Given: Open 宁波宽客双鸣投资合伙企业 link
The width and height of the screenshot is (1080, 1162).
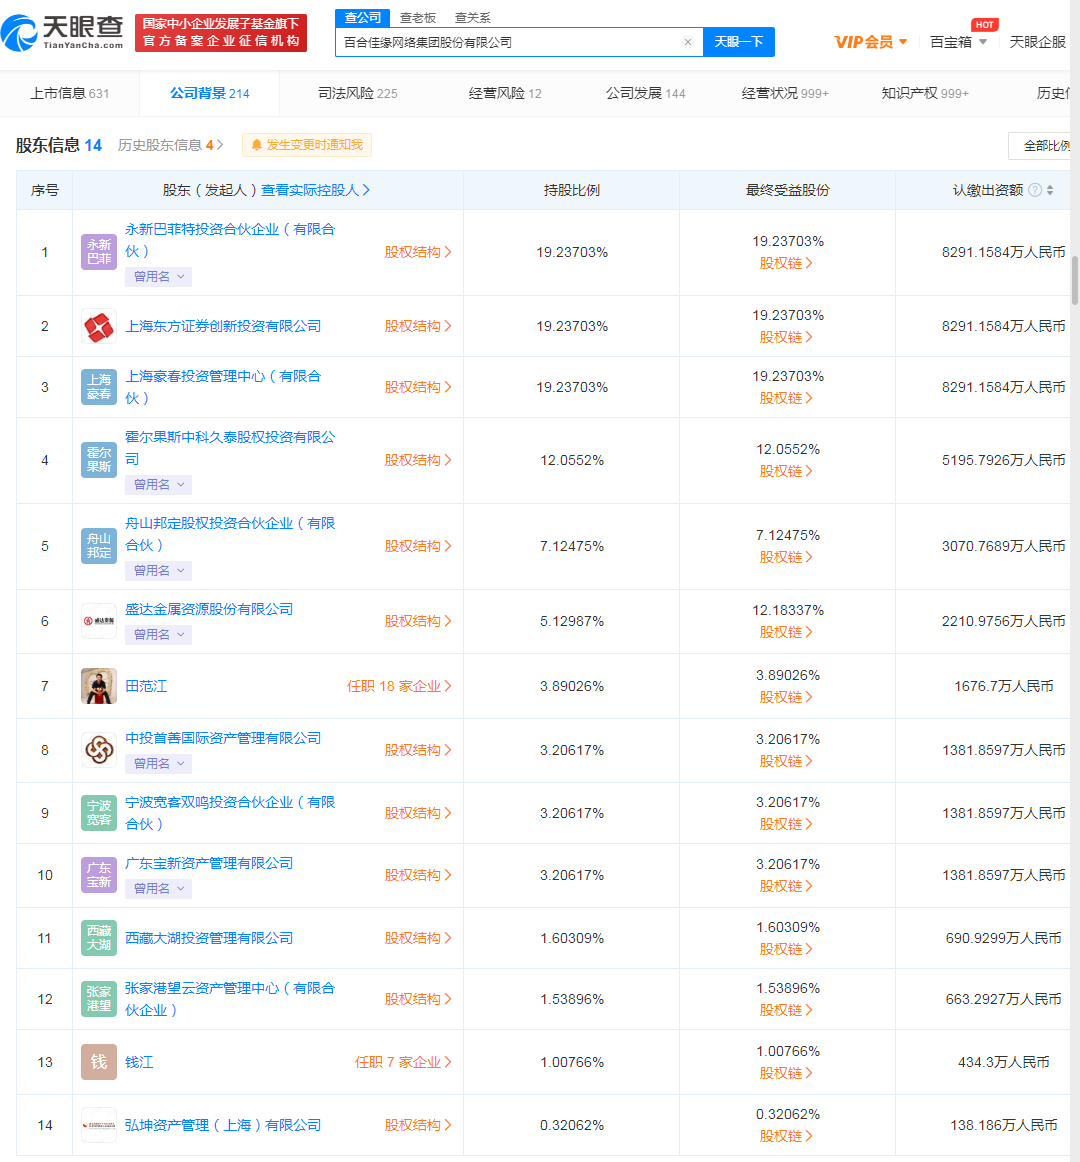Looking at the screenshot, I should (230, 813).
